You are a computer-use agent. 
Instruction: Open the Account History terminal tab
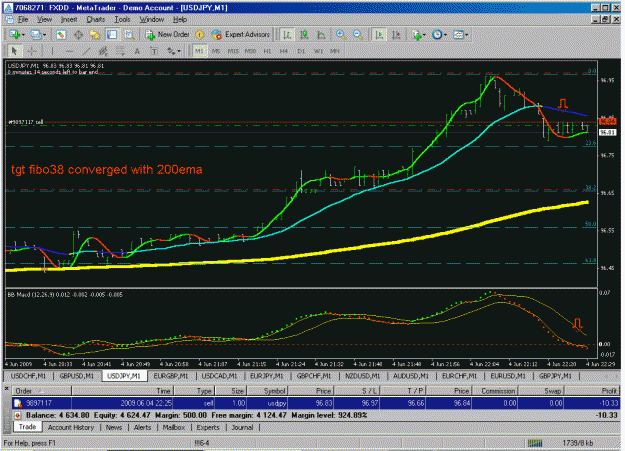pyautogui.click(x=71, y=427)
